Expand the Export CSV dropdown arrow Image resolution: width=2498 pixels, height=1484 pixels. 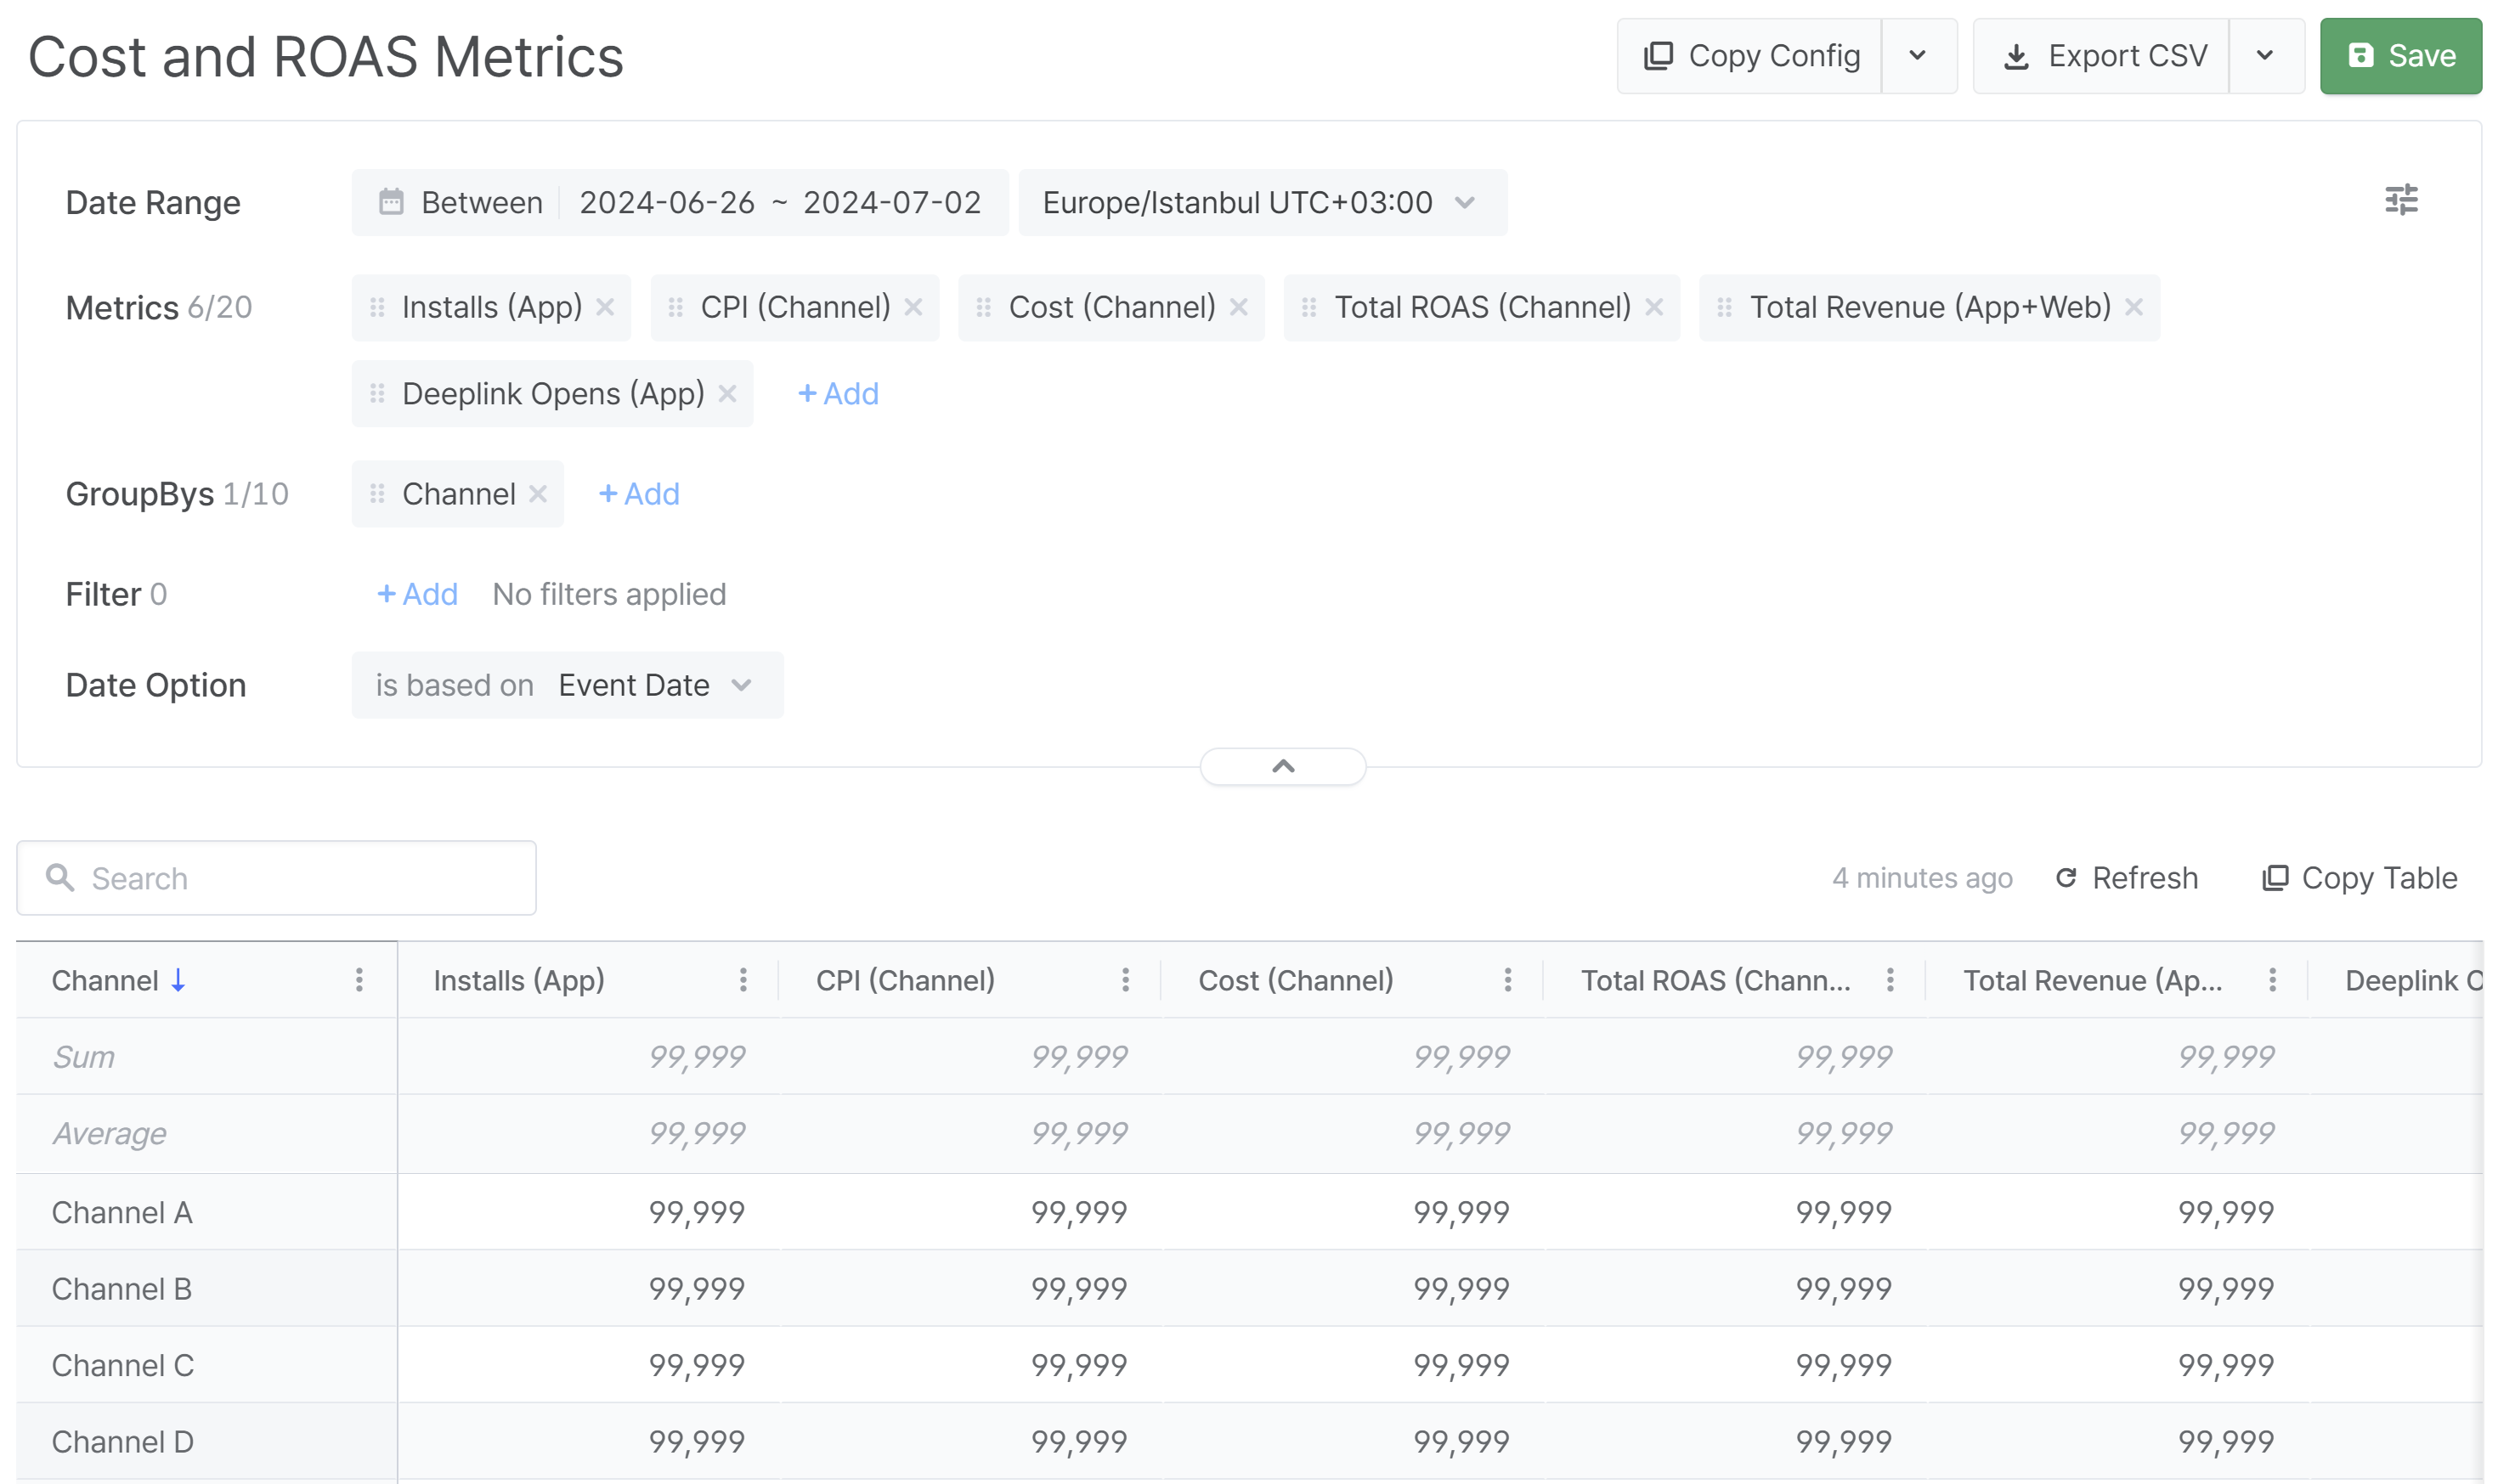tap(2265, 56)
